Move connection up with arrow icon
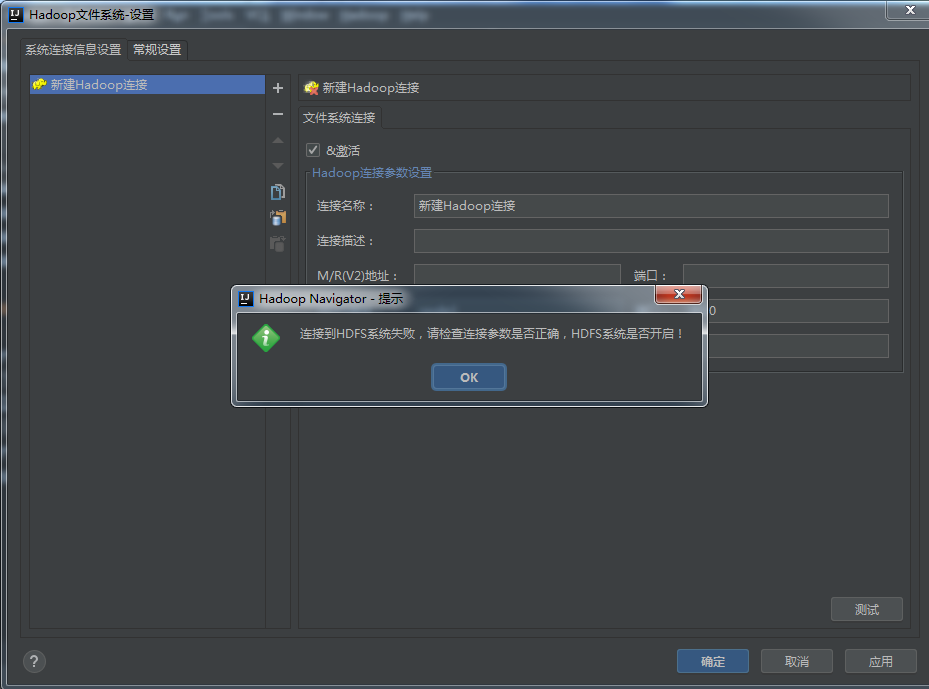This screenshot has height=689, width=929. point(278,140)
